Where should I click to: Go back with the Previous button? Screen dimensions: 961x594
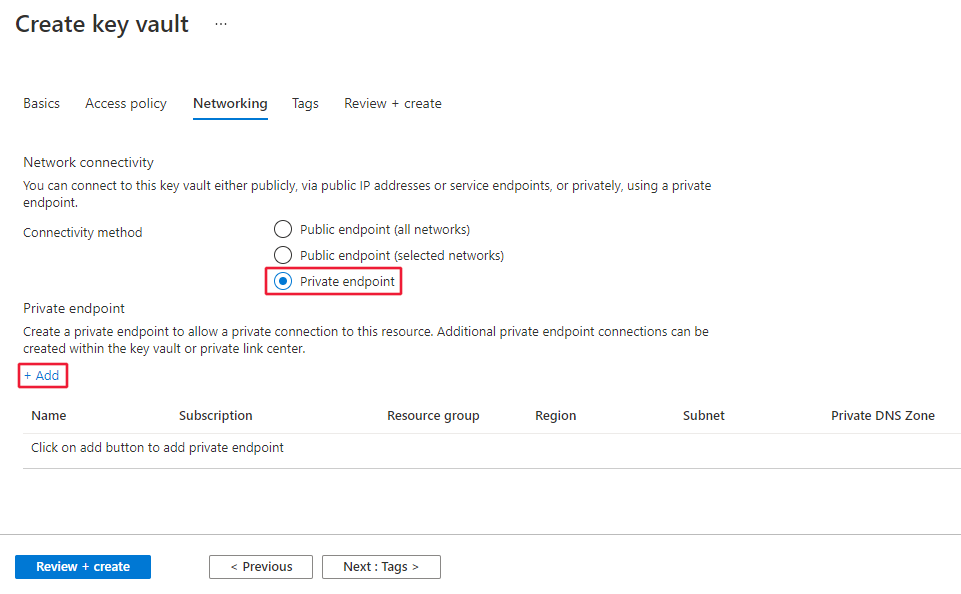tap(261, 567)
